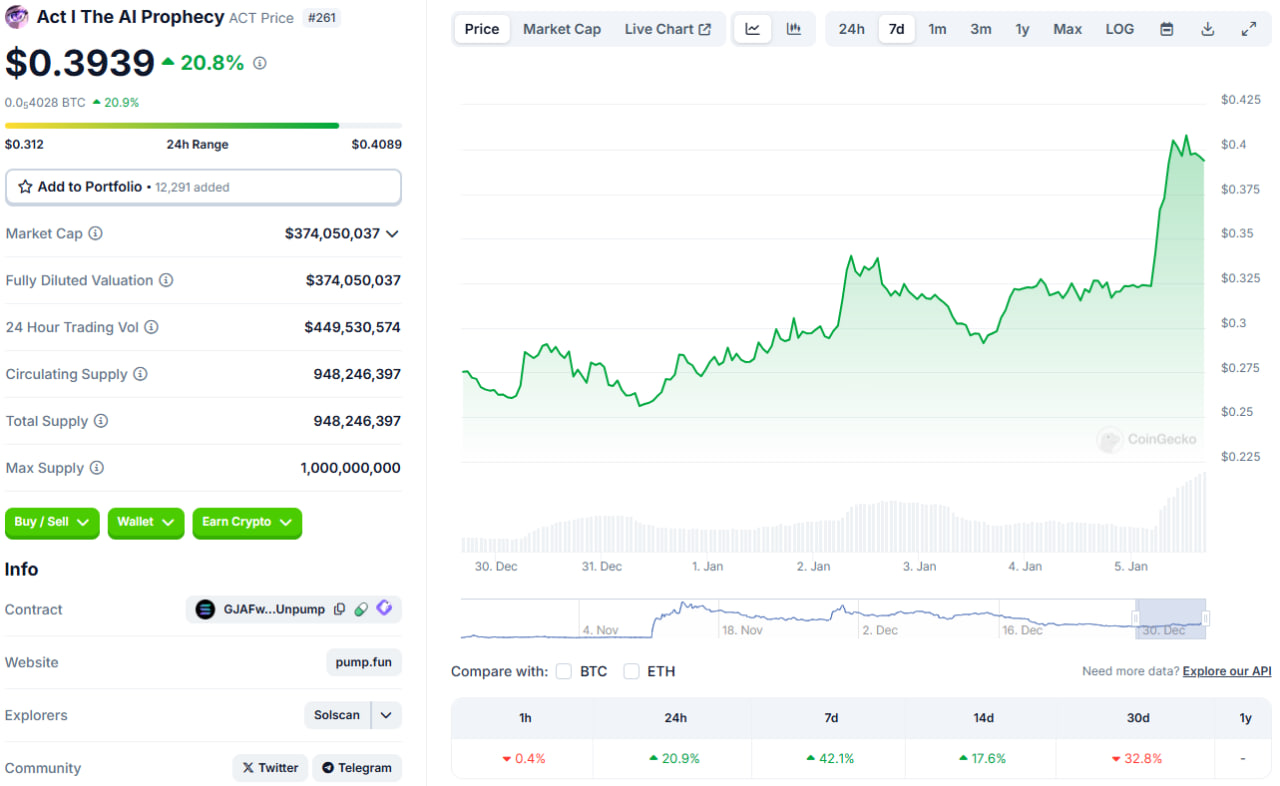The image size is (1280, 786).
Task: Toggle ETH comparison checkbox
Action: 631,671
